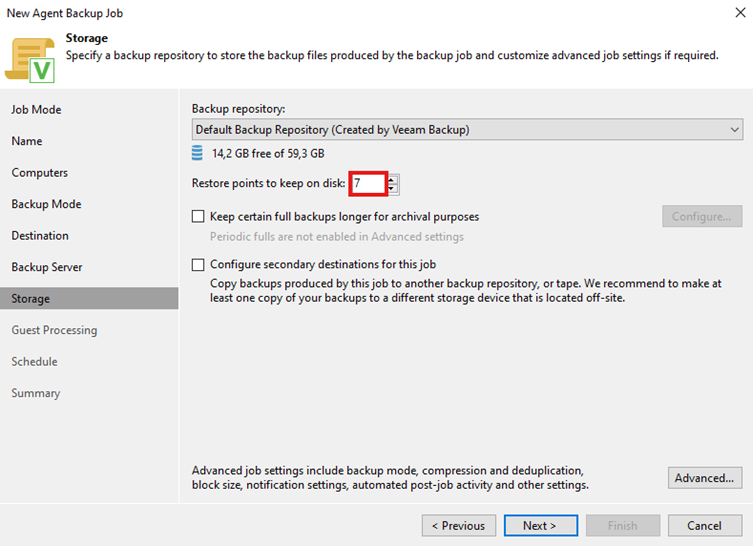Cancel the backup job wizard
This screenshot has height=546, width=753.
click(x=704, y=525)
